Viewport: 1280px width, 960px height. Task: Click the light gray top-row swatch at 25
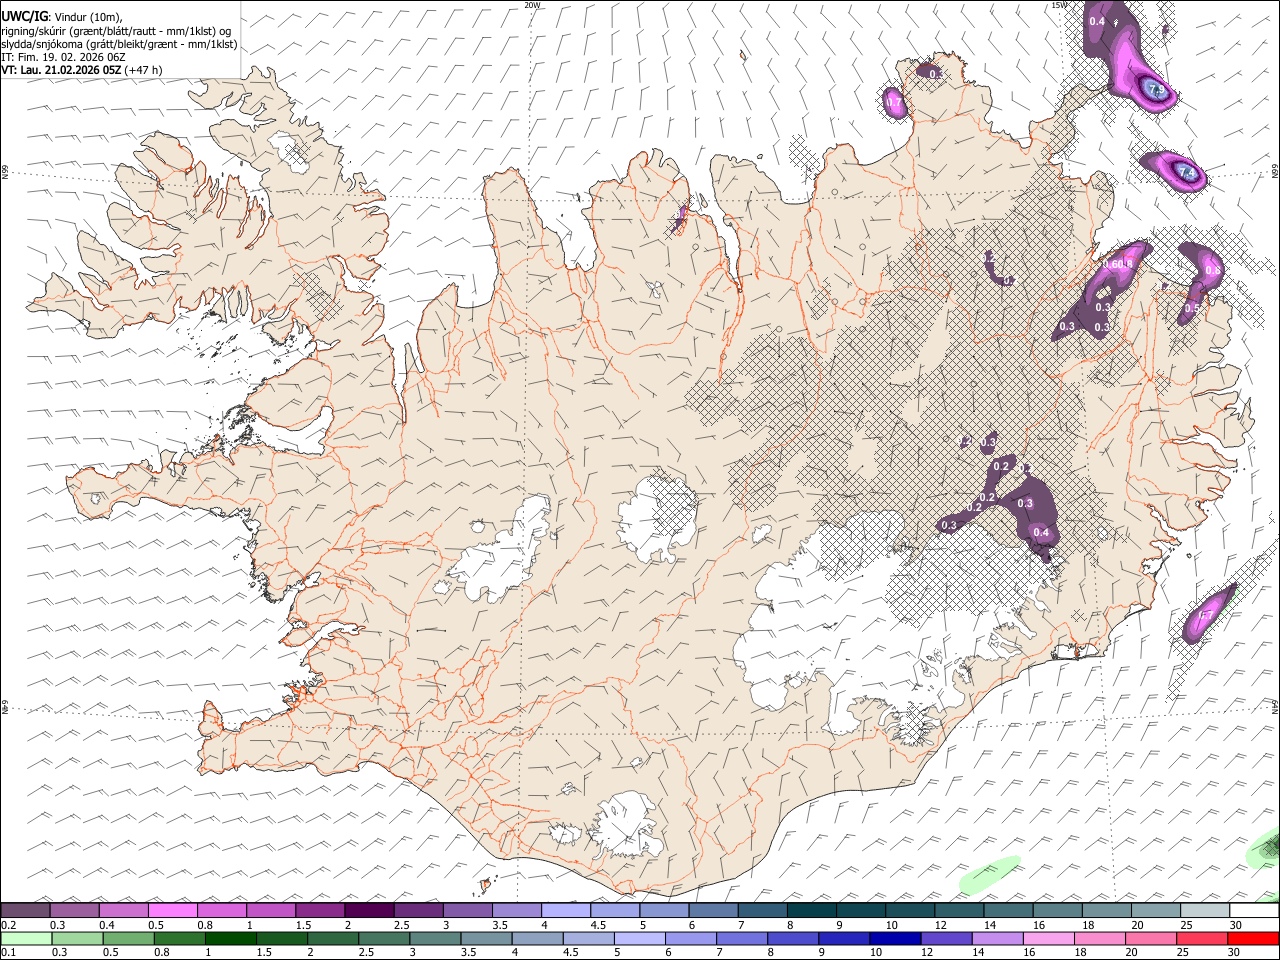click(1203, 910)
